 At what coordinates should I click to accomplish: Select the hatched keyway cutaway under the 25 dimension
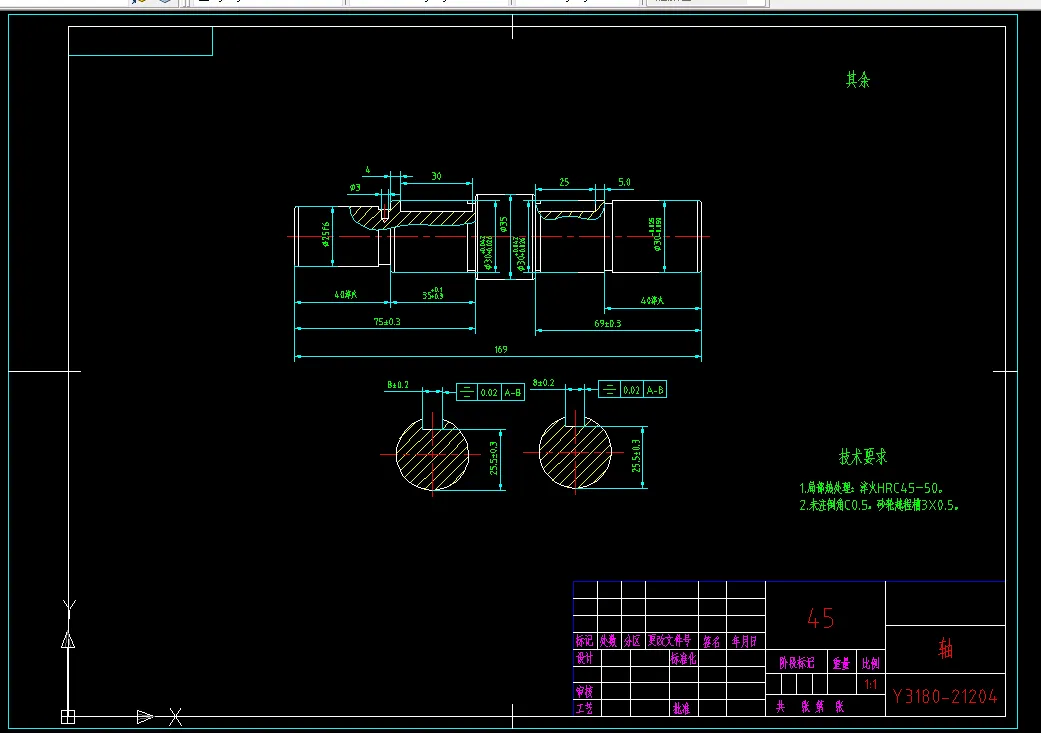(571, 212)
